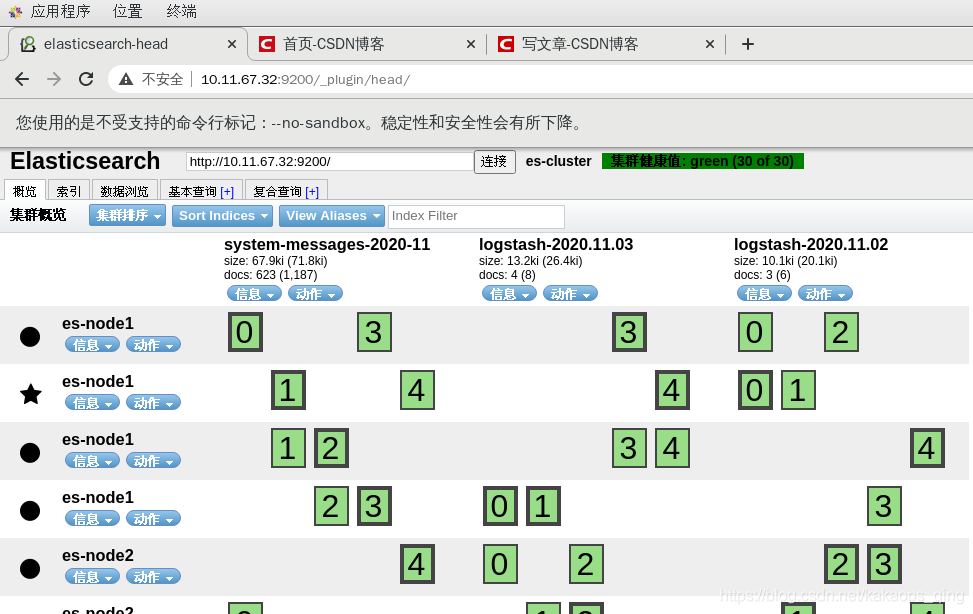Click system-messages shard 0 in first es-node1 row
The image size is (973, 614).
click(245, 332)
